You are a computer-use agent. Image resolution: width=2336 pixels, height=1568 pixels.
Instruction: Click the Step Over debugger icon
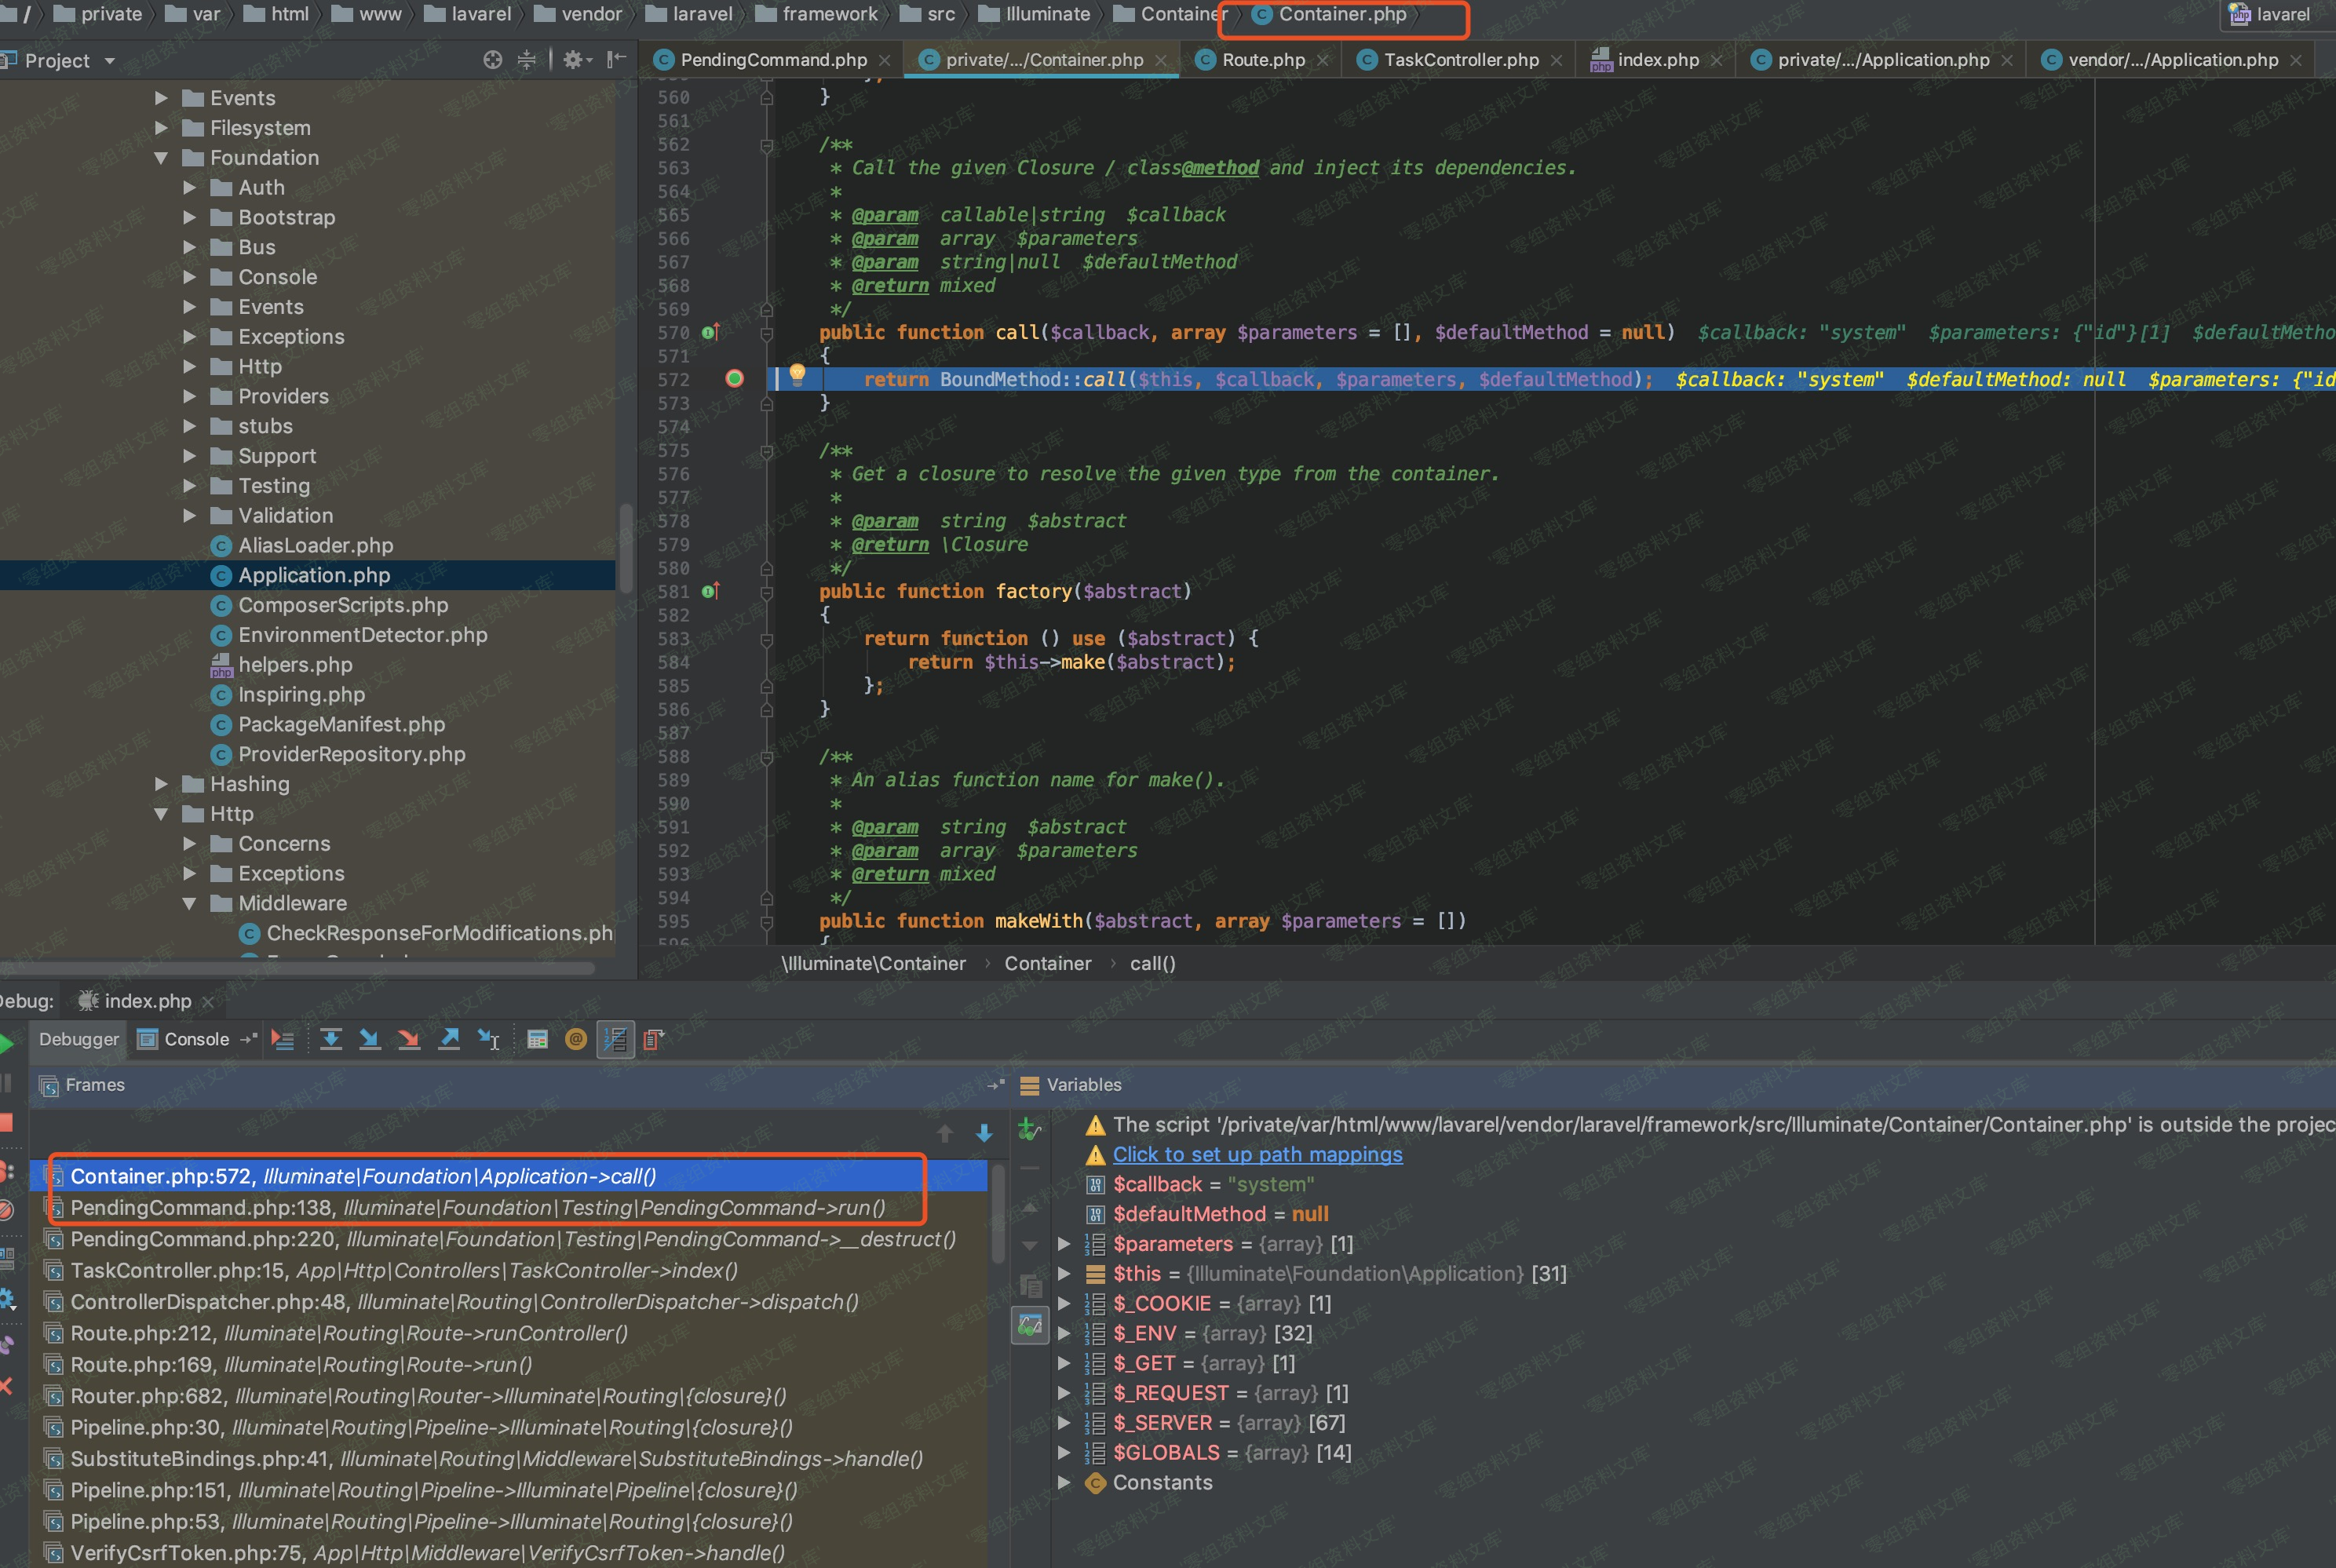pos(331,1040)
